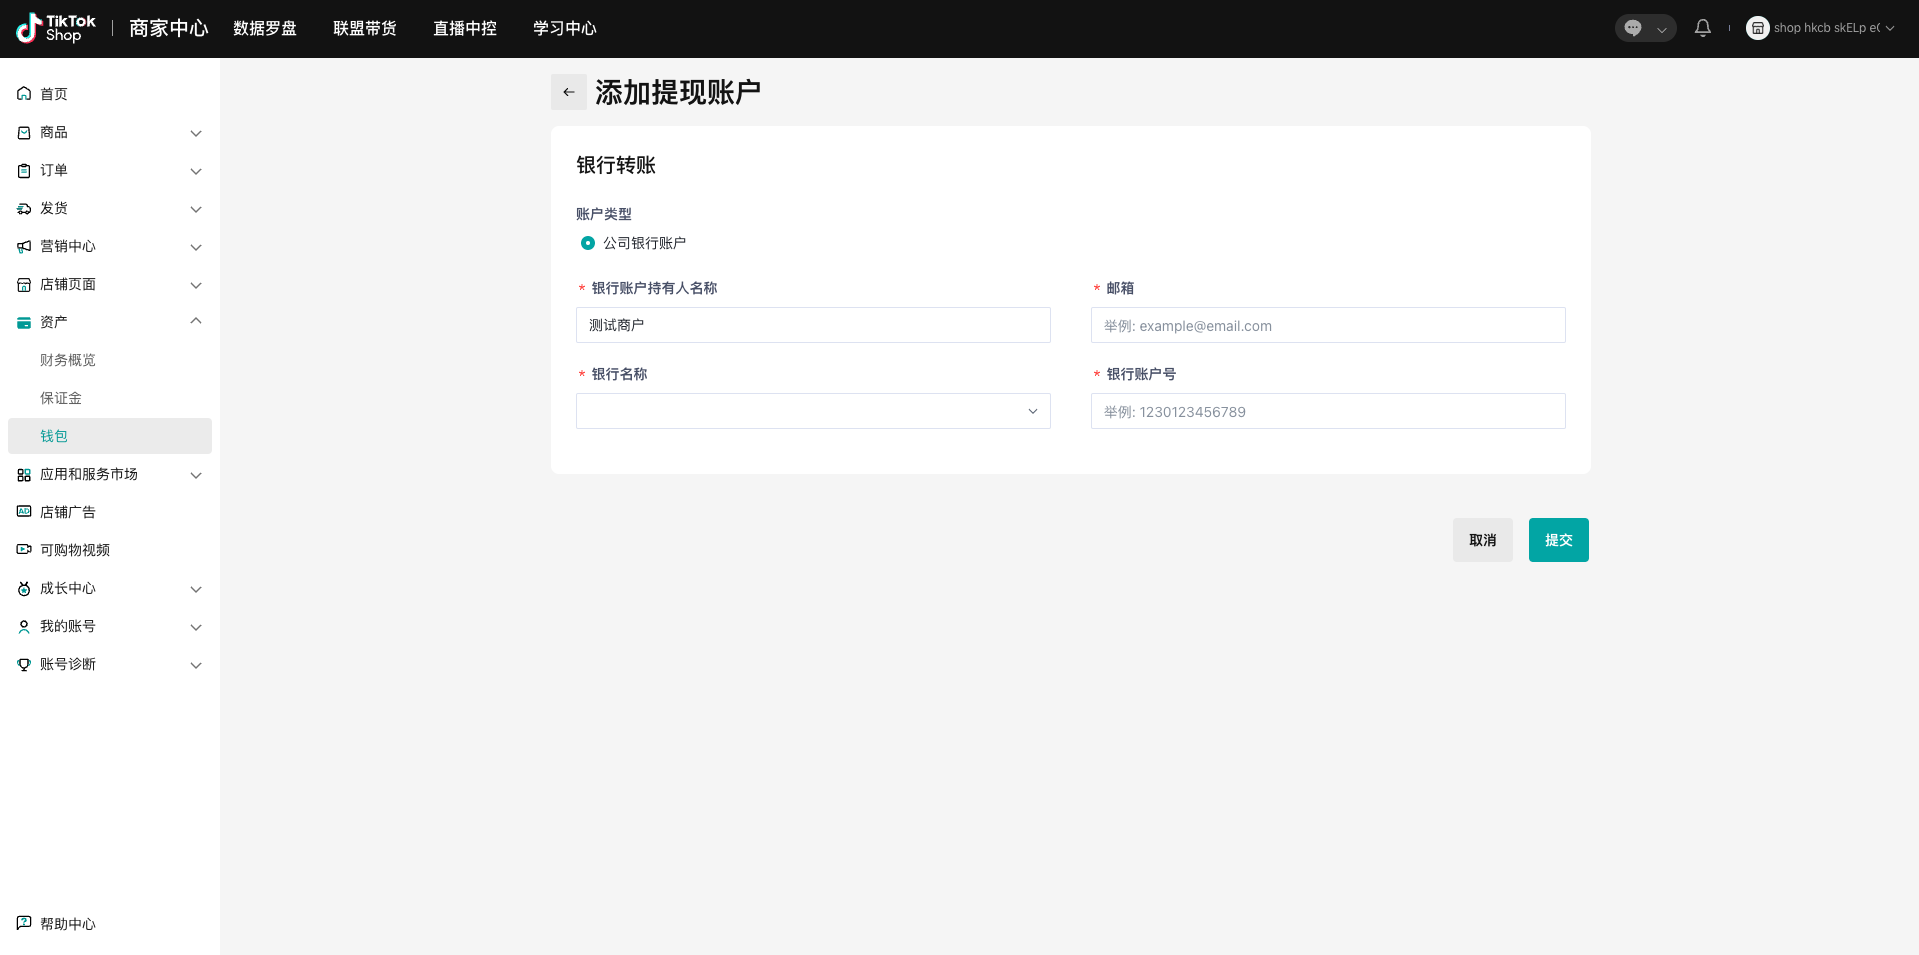Click the 帮助中心 help chat icon

tap(24, 923)
